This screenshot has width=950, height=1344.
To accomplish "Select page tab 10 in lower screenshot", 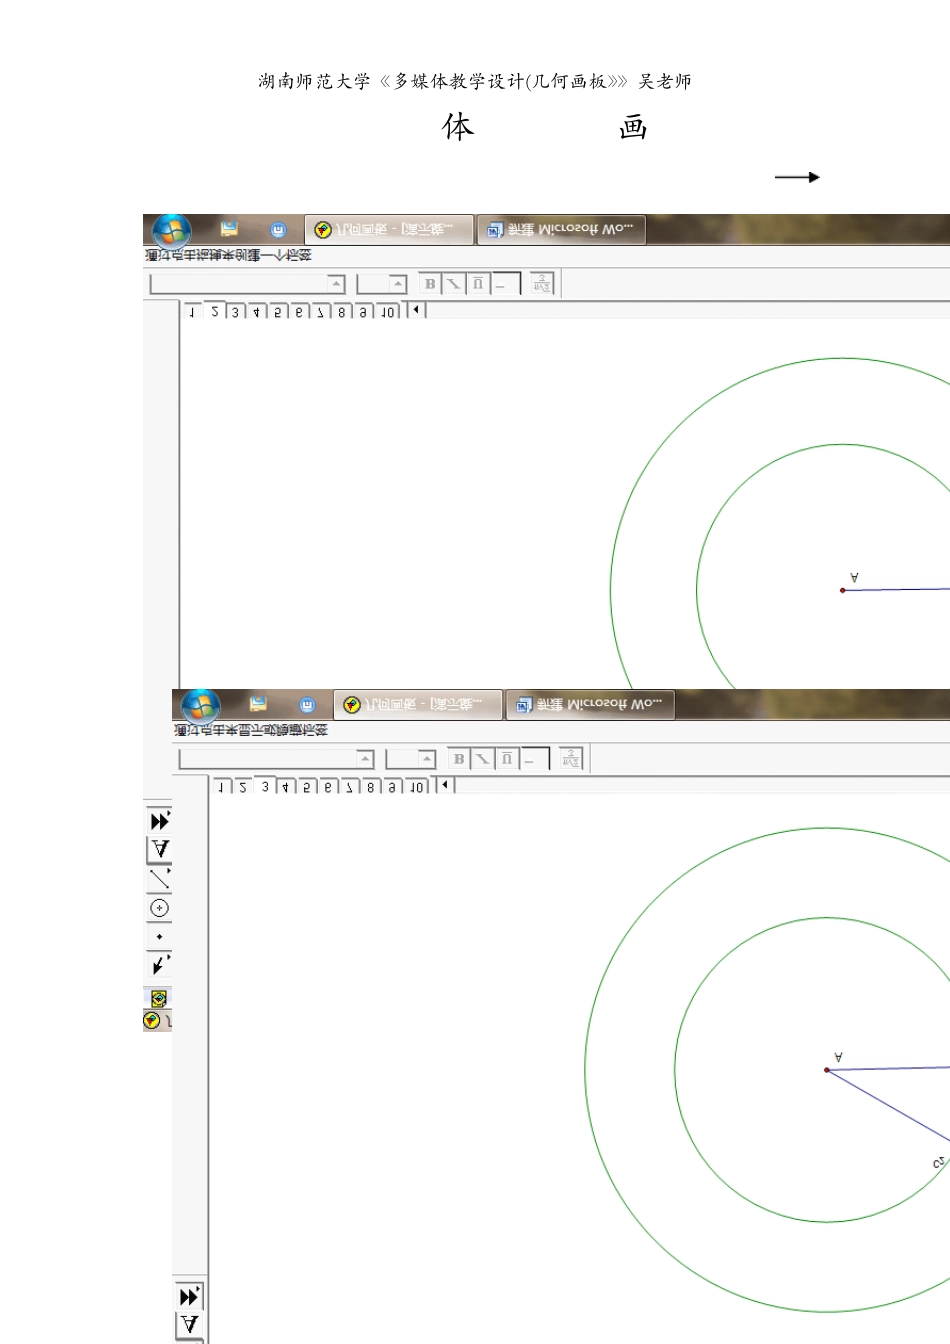I will (x=417, y=787).
